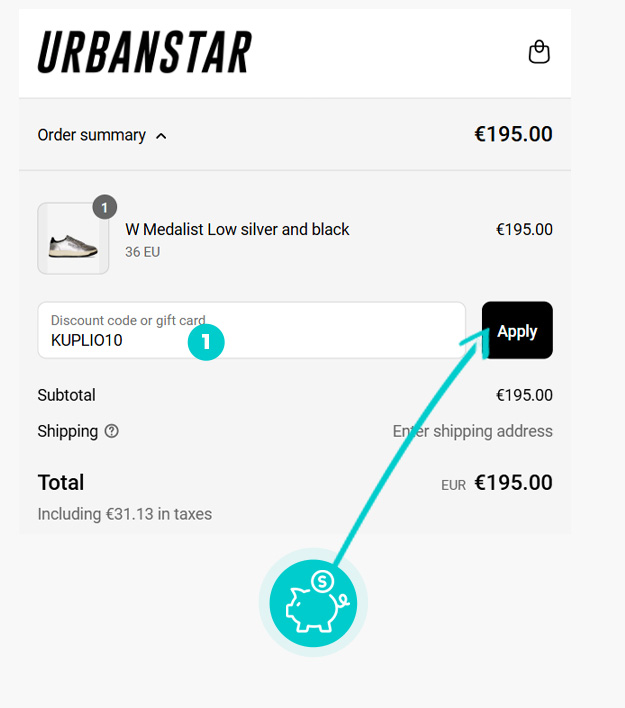The image size is (625, 708).
Task: Click the URBANSTAR logo
Action: 145,52
